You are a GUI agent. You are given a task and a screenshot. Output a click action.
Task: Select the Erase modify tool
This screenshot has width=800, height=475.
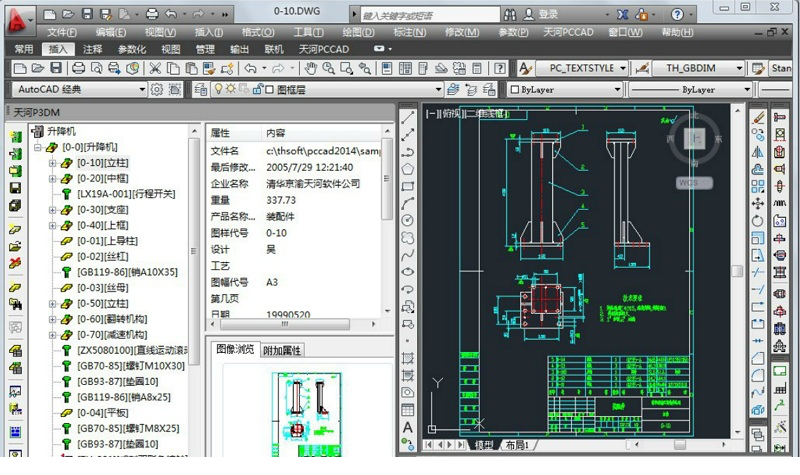click(758, 118)
